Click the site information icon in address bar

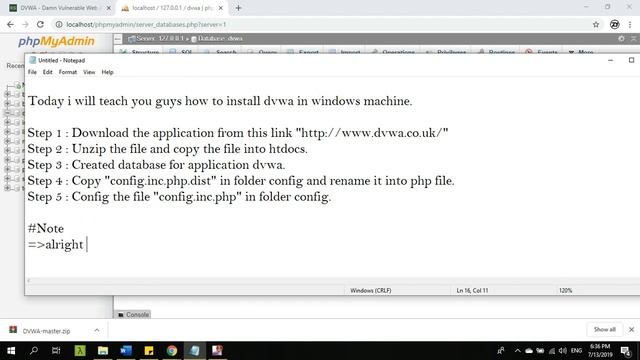click(59, 24)
